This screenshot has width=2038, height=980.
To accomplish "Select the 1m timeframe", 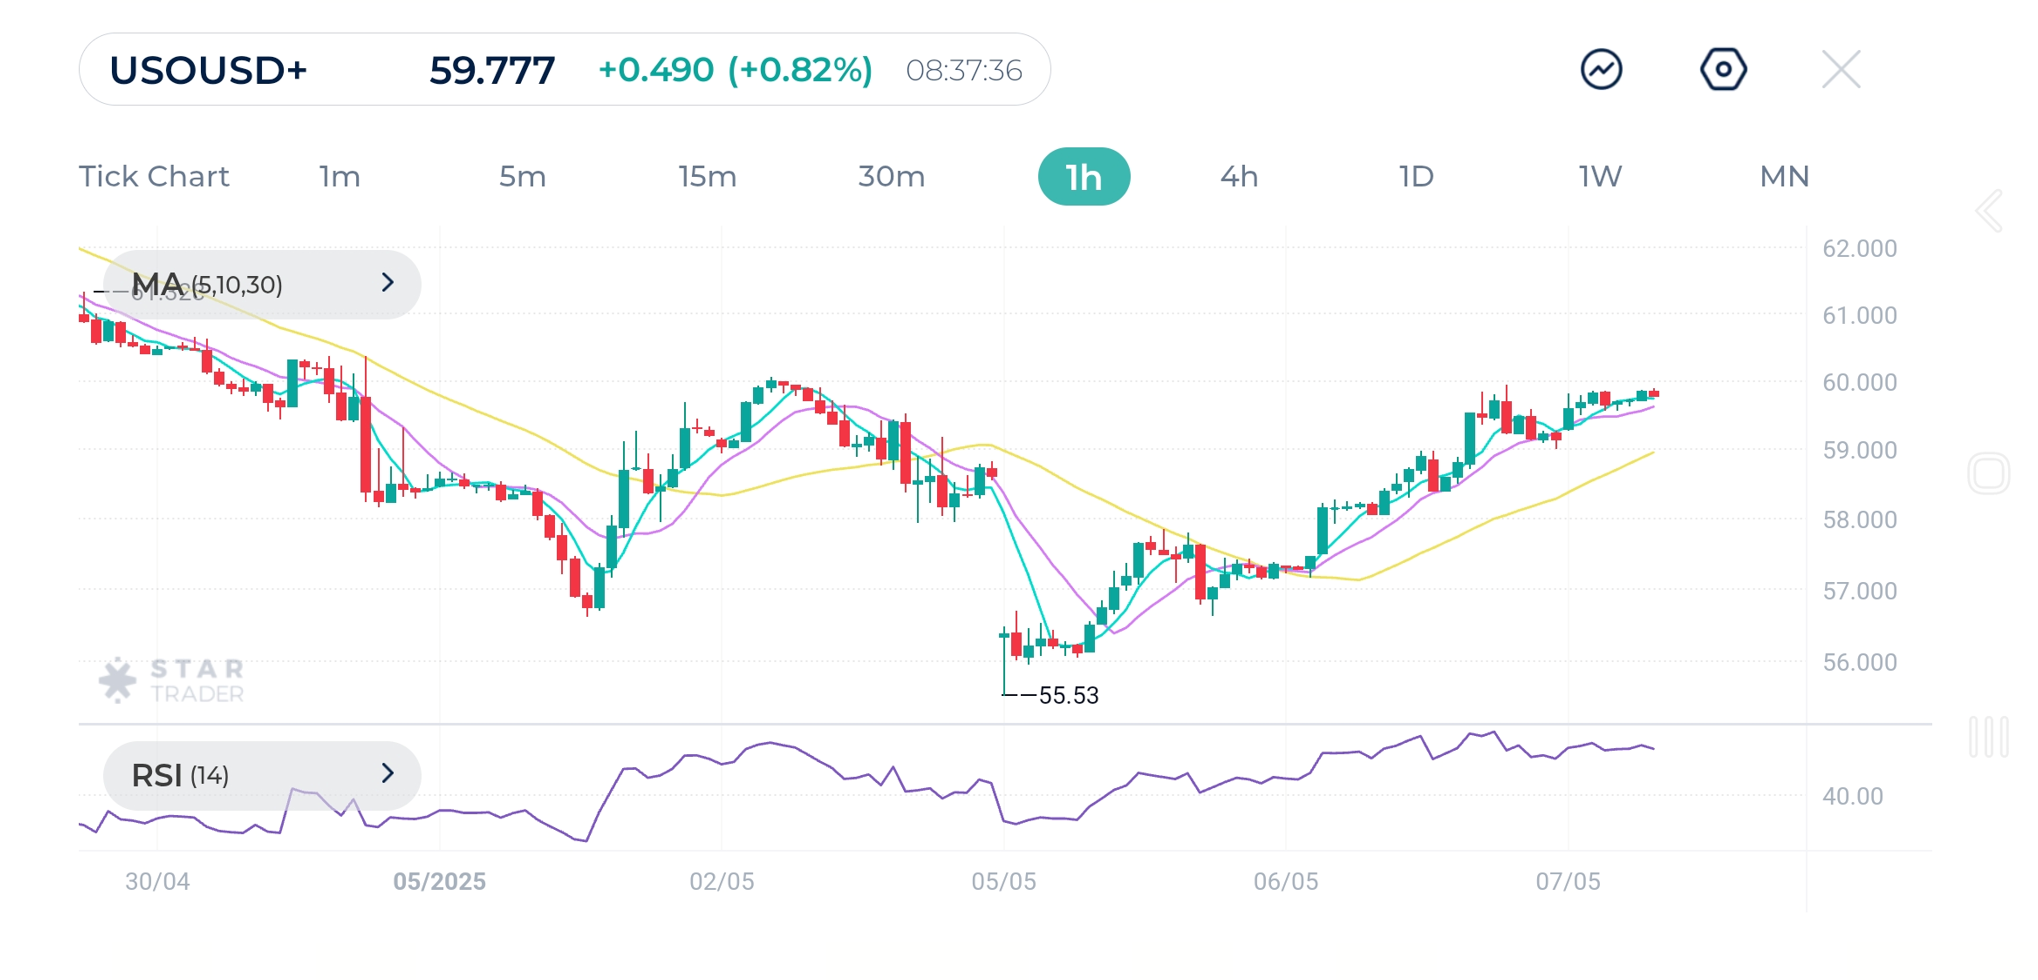I will coord(340,177).
